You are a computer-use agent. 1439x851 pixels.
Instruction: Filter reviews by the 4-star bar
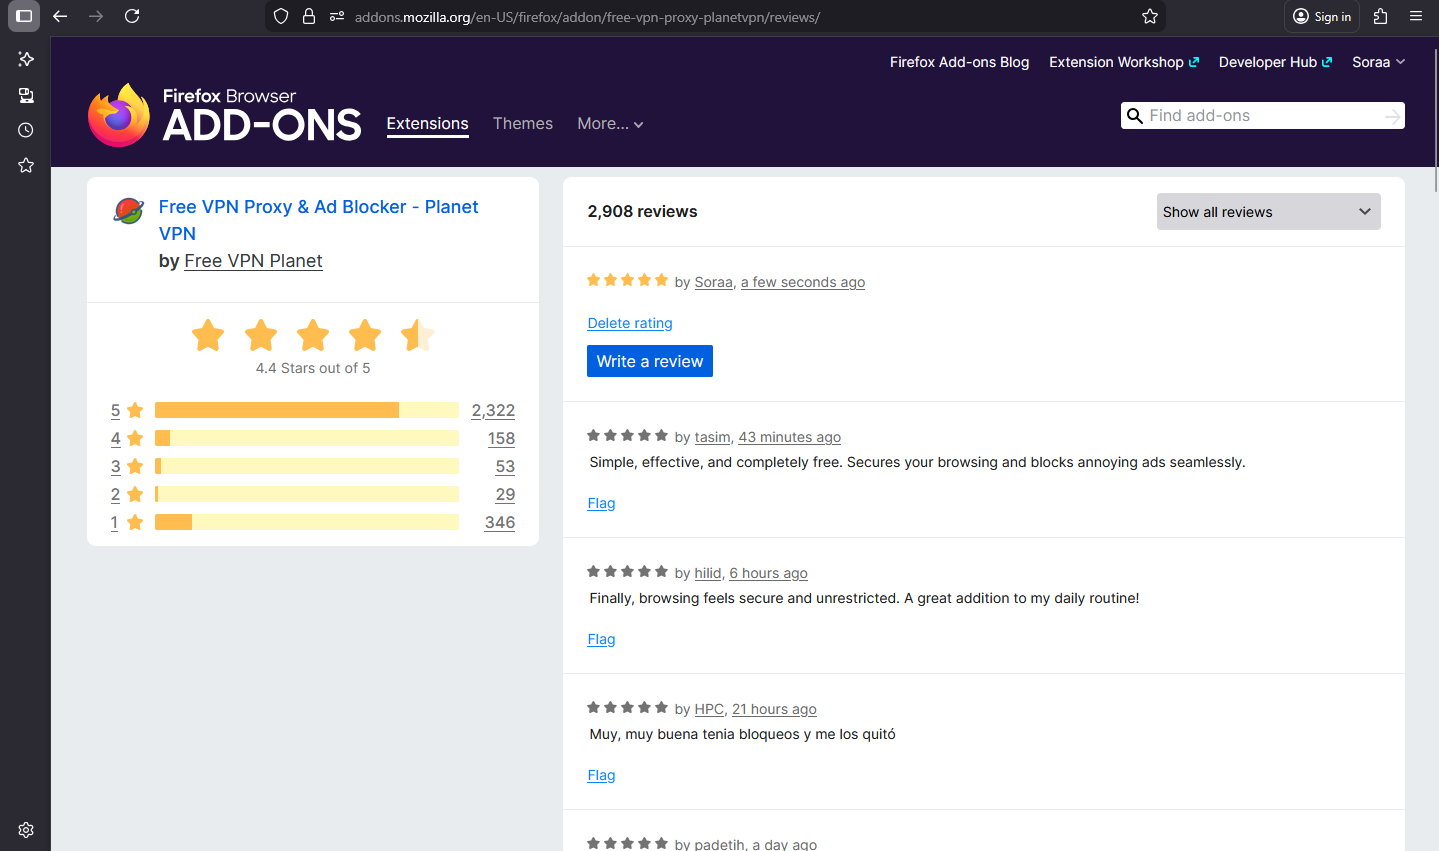(307, 438)
